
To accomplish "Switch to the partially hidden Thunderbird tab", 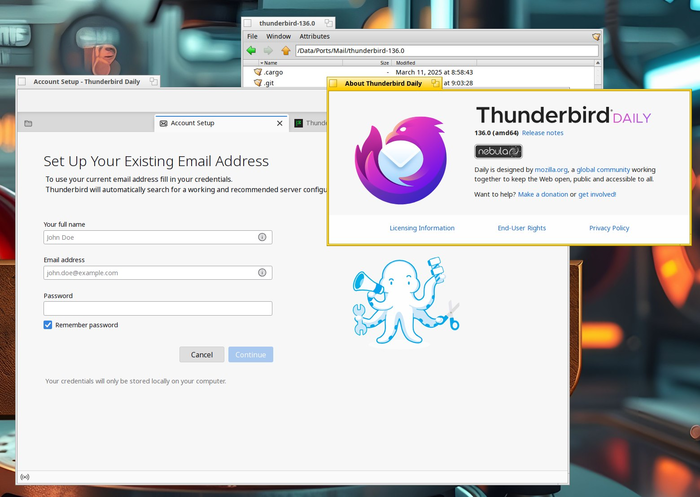I will 309,123.
